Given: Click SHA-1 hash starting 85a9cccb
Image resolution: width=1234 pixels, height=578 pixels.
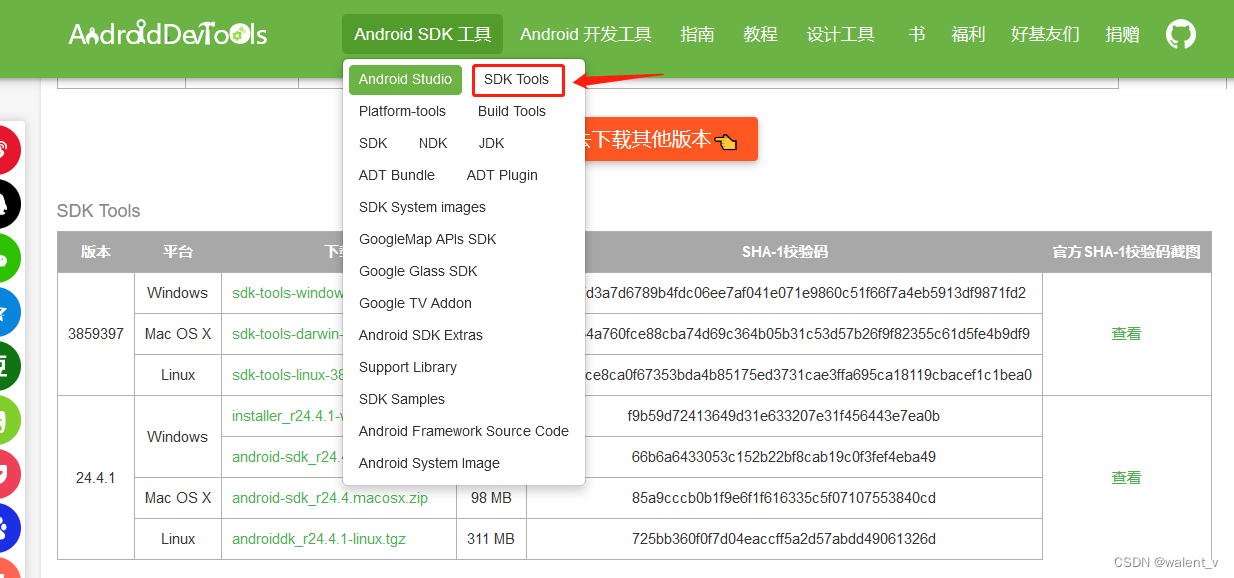Looking at the screenshot, I should 784,498.
